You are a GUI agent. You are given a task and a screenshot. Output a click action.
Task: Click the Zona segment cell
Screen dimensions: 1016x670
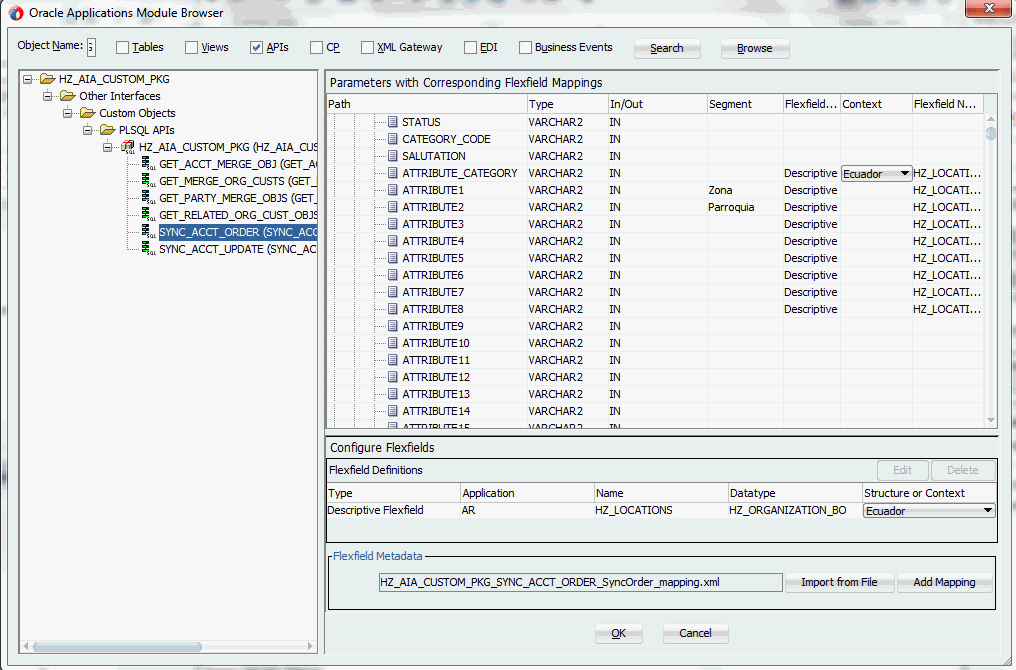click(745, 190)
